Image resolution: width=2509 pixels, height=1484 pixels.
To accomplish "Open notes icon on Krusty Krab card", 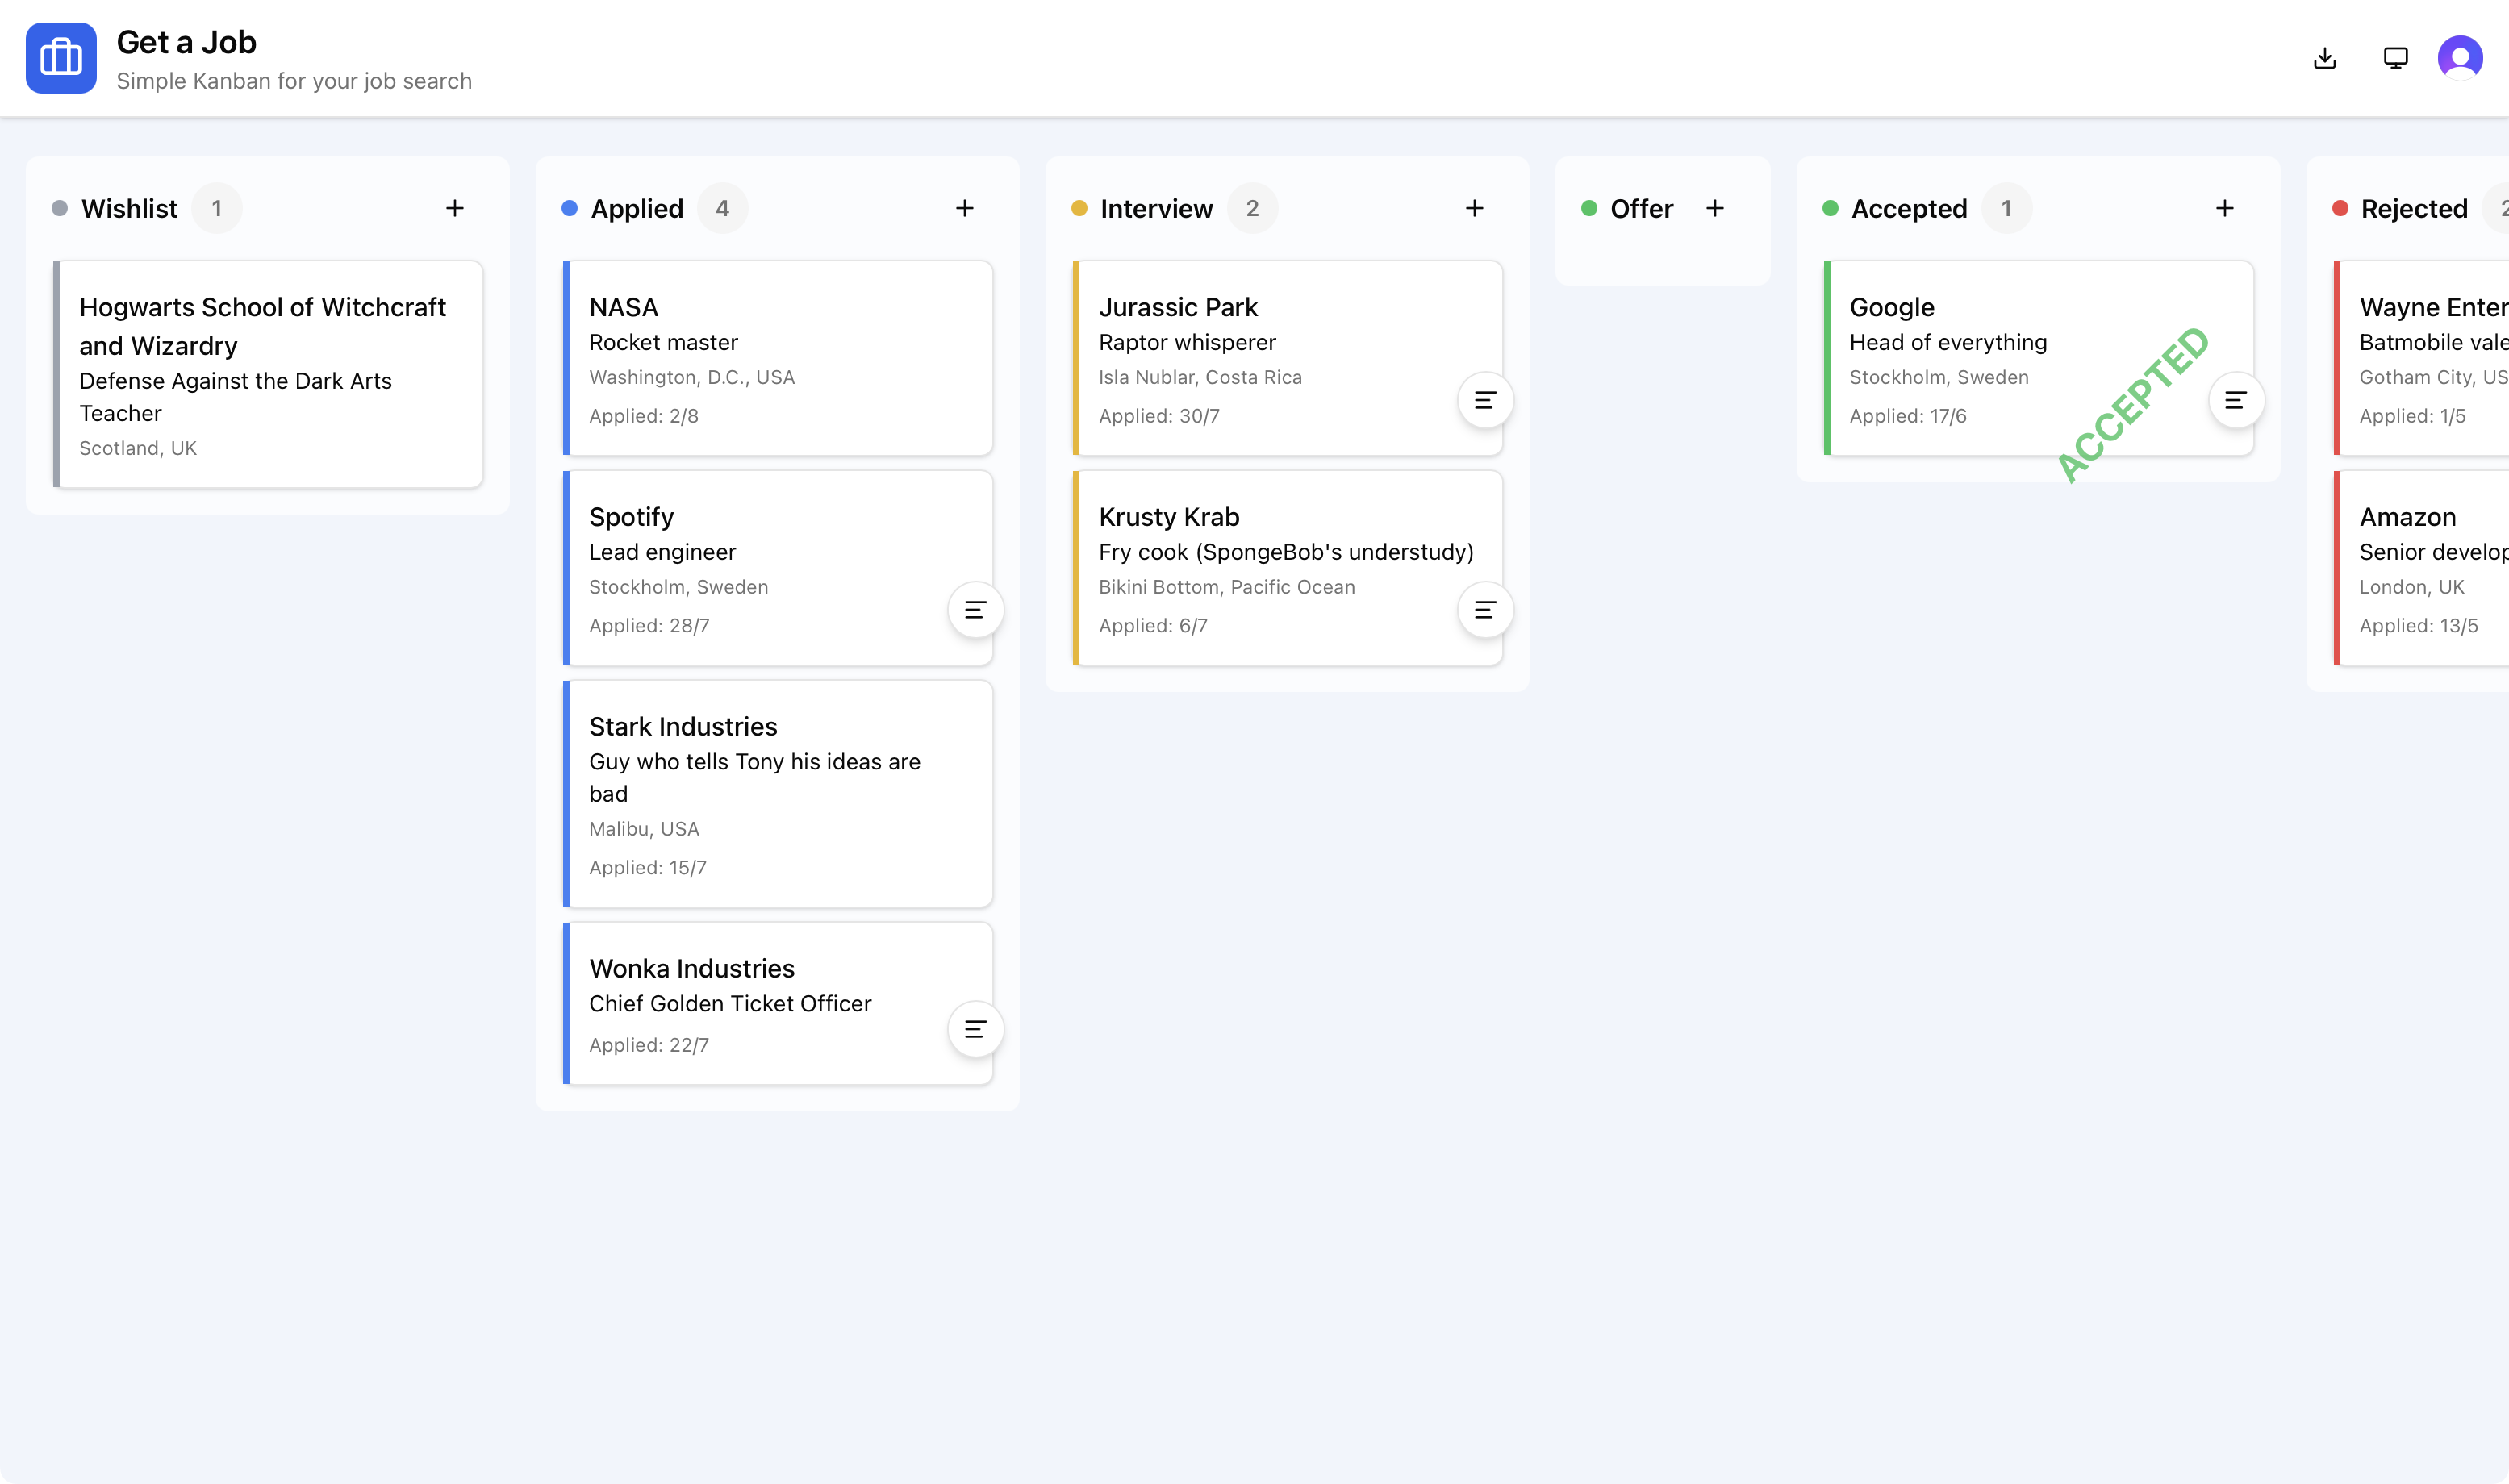I will tap(1486, 610).
